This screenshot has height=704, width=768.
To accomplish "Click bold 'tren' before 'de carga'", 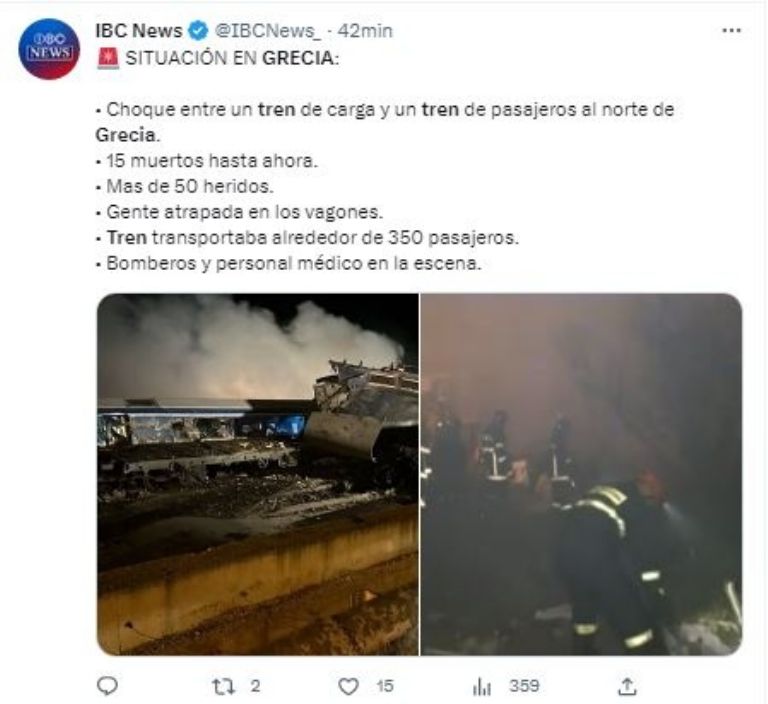I will [276, 109].
